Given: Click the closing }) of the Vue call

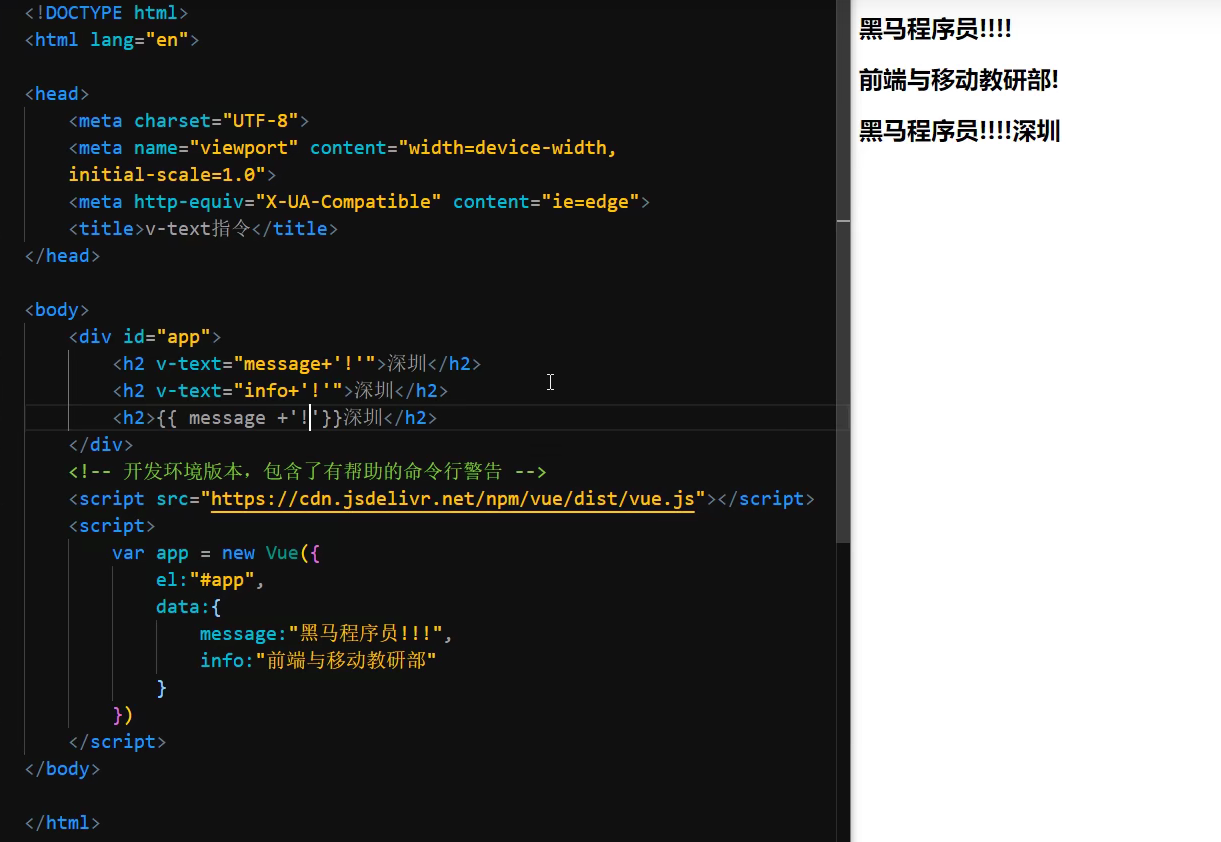Looking at the screenshot, I should point(123,715).
